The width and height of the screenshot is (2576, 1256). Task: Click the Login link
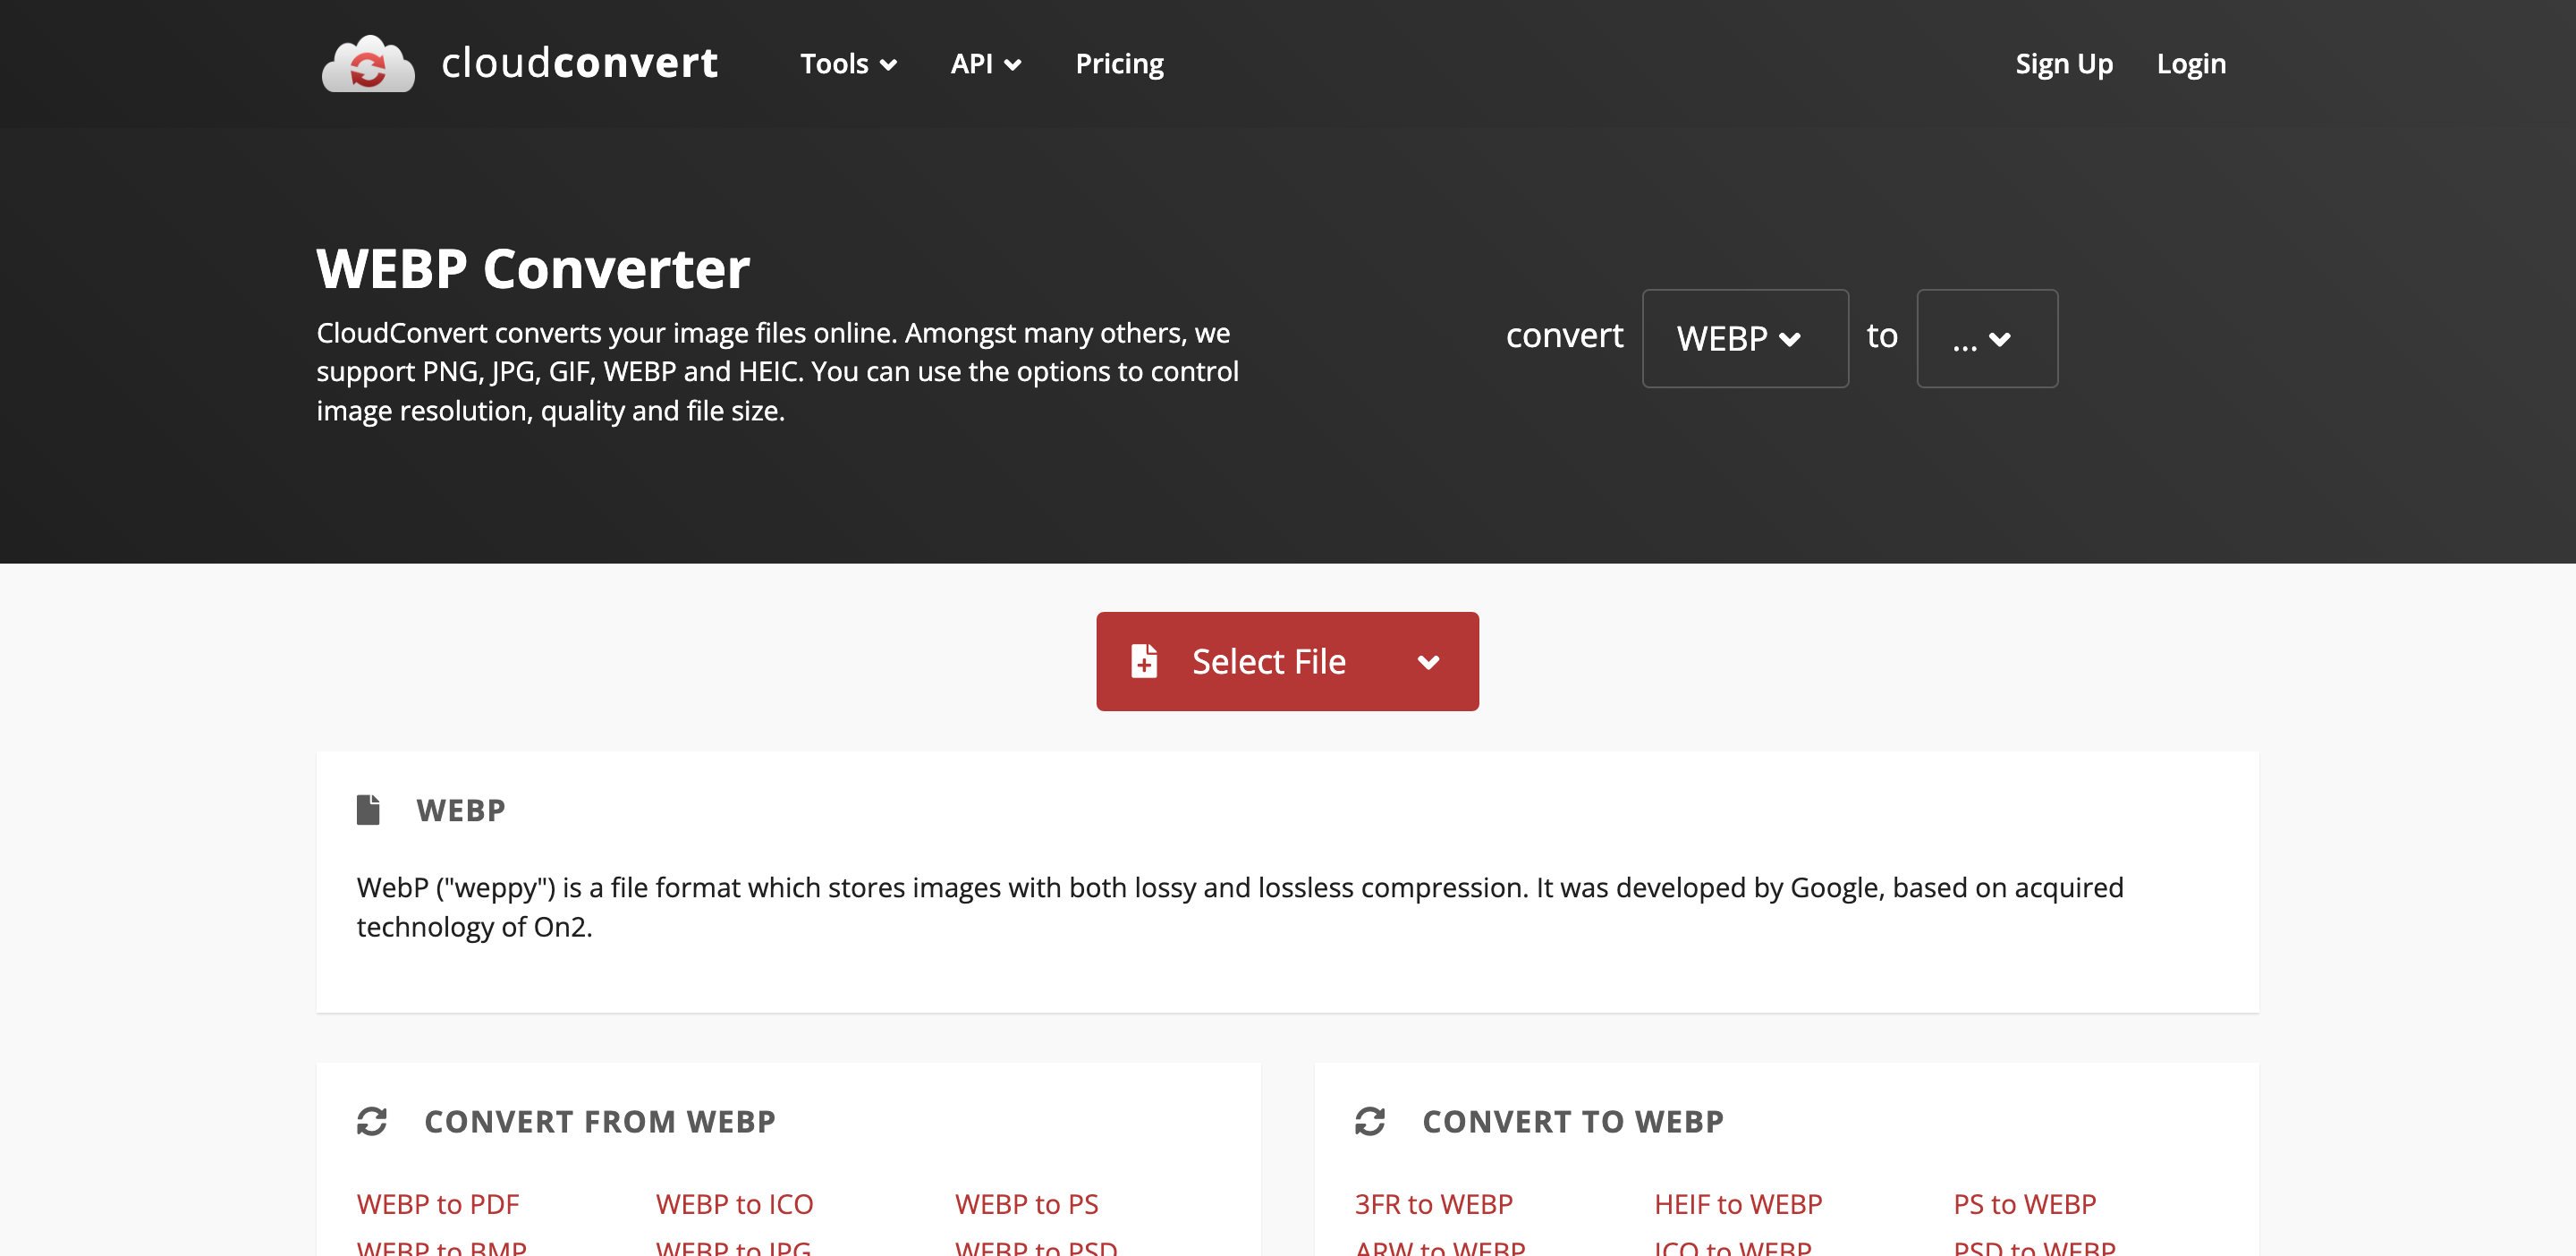point(2191,64)
